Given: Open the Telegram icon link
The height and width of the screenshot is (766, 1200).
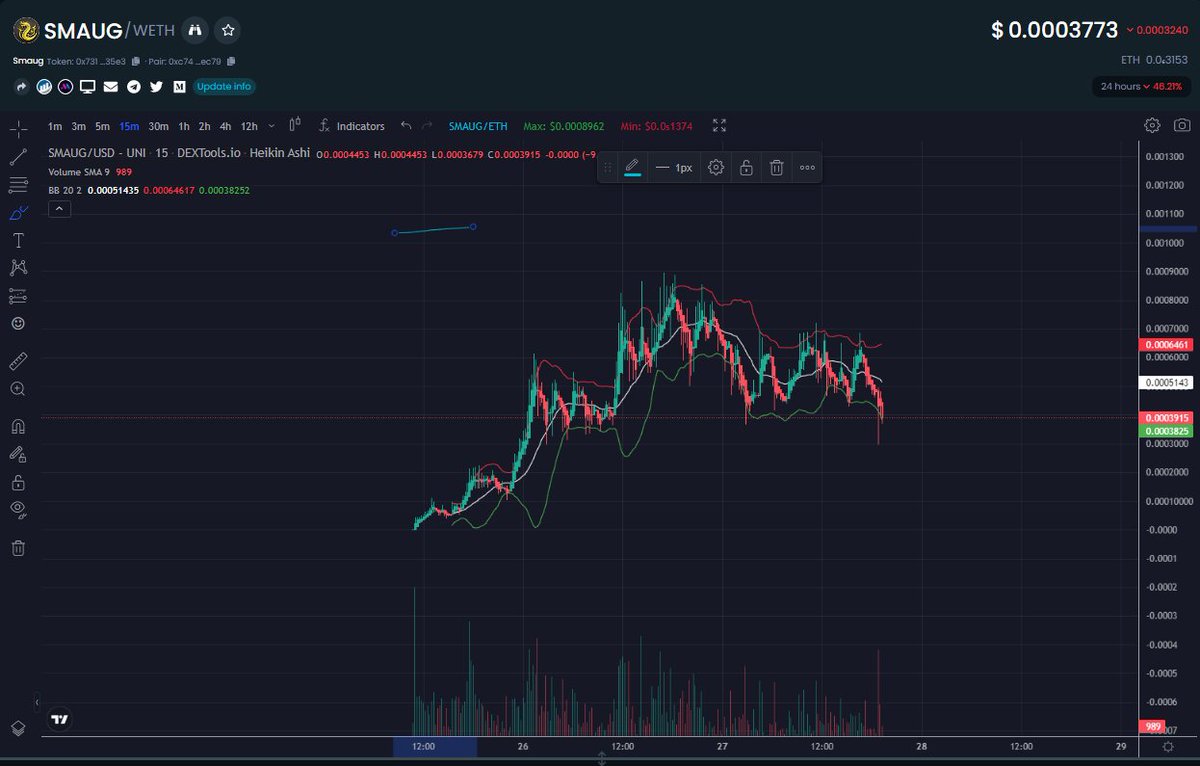Looking at the screenshot, I should (134, 87).
